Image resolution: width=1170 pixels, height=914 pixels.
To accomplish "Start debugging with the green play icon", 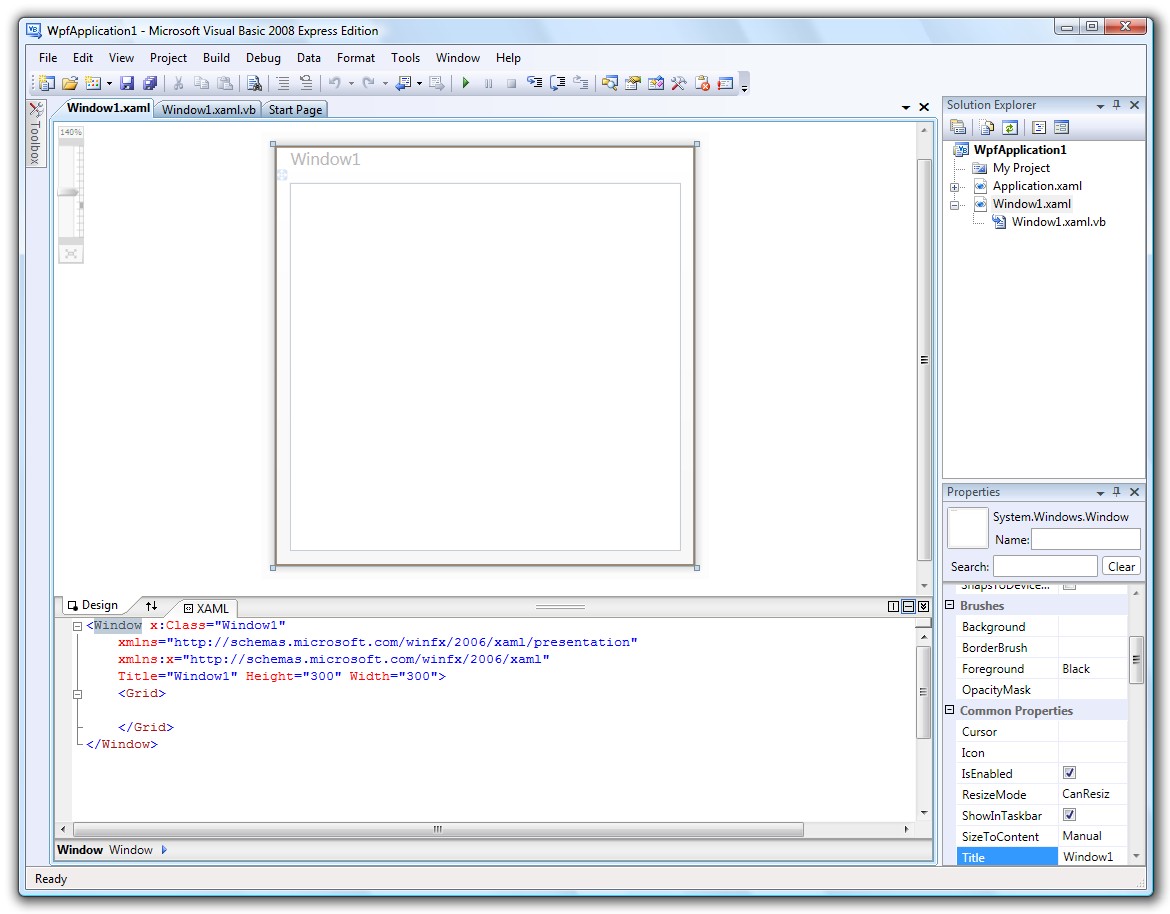I will pos(466,84).
